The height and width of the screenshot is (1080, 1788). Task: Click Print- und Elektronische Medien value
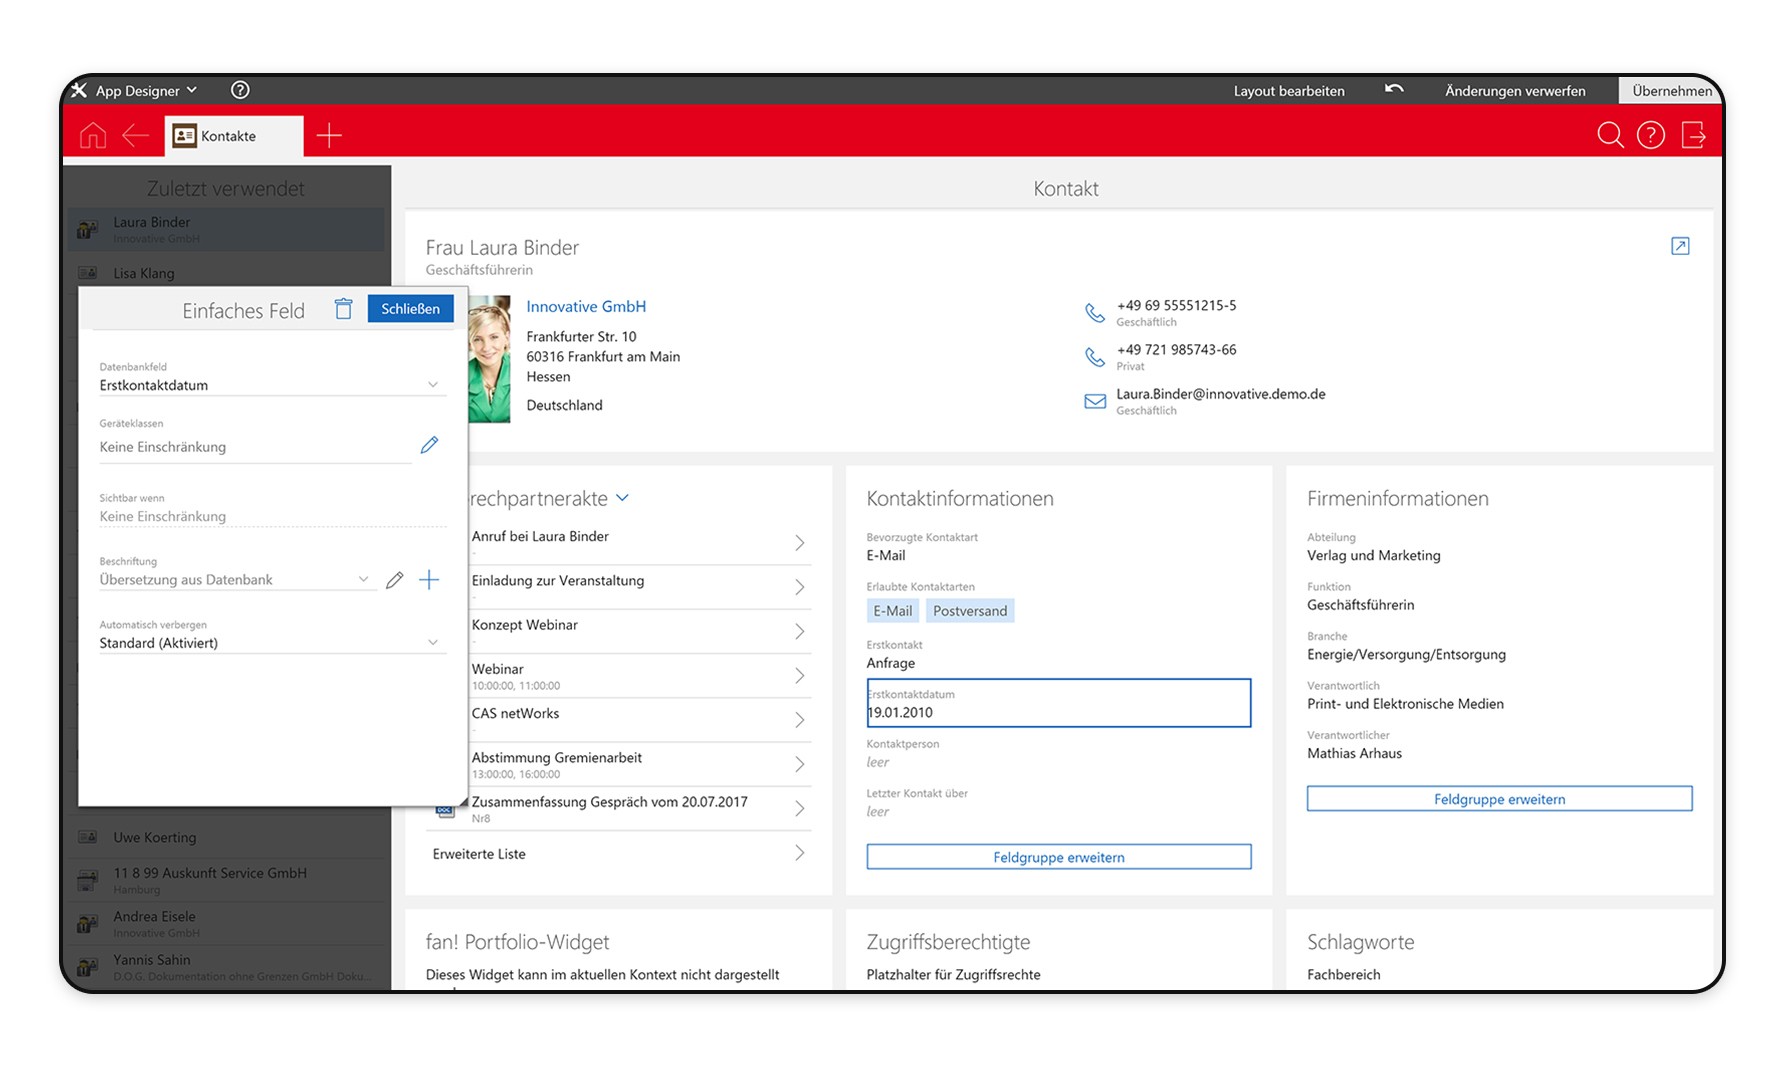coord(1405,704)
